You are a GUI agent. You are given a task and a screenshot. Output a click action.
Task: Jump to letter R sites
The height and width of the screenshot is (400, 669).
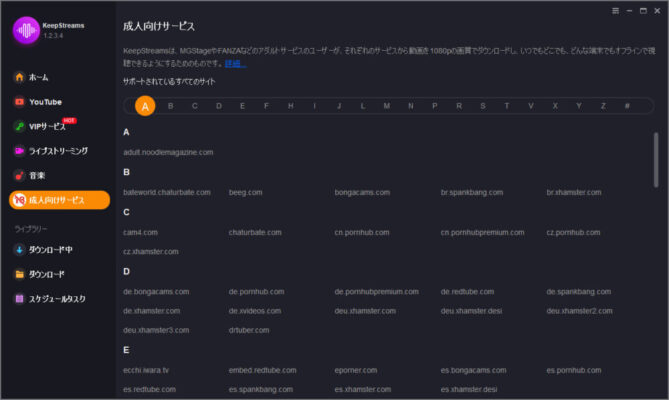tap(459, 106)
